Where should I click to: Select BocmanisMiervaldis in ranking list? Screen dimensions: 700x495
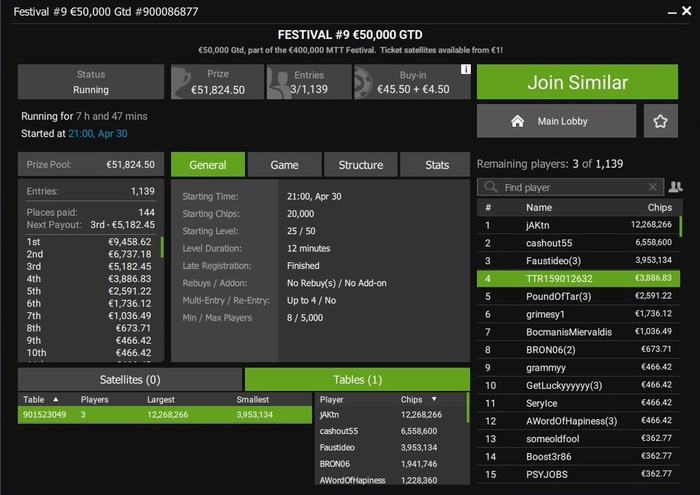click(x=578, y=332)
